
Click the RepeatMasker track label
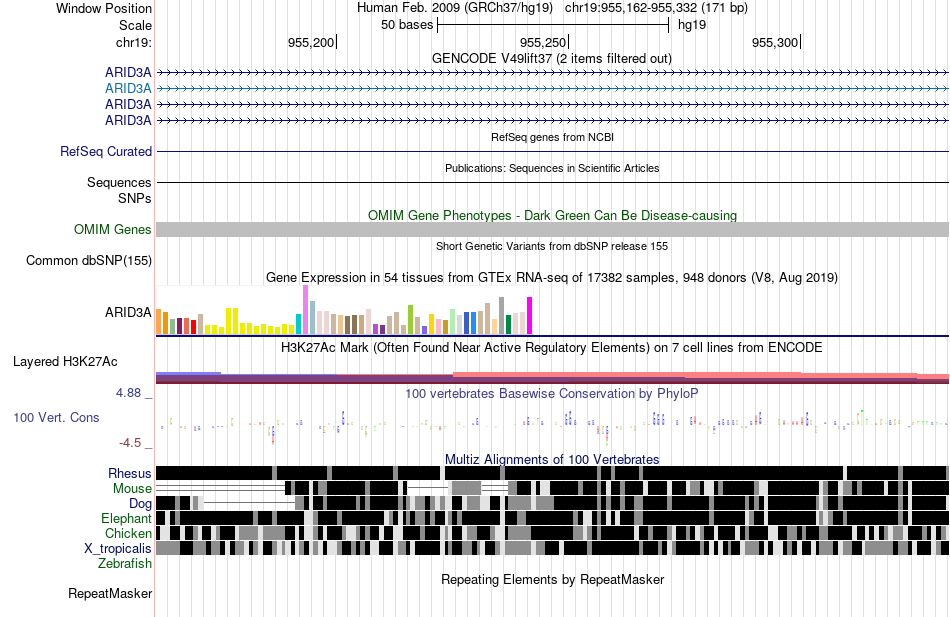click(110, 594)
